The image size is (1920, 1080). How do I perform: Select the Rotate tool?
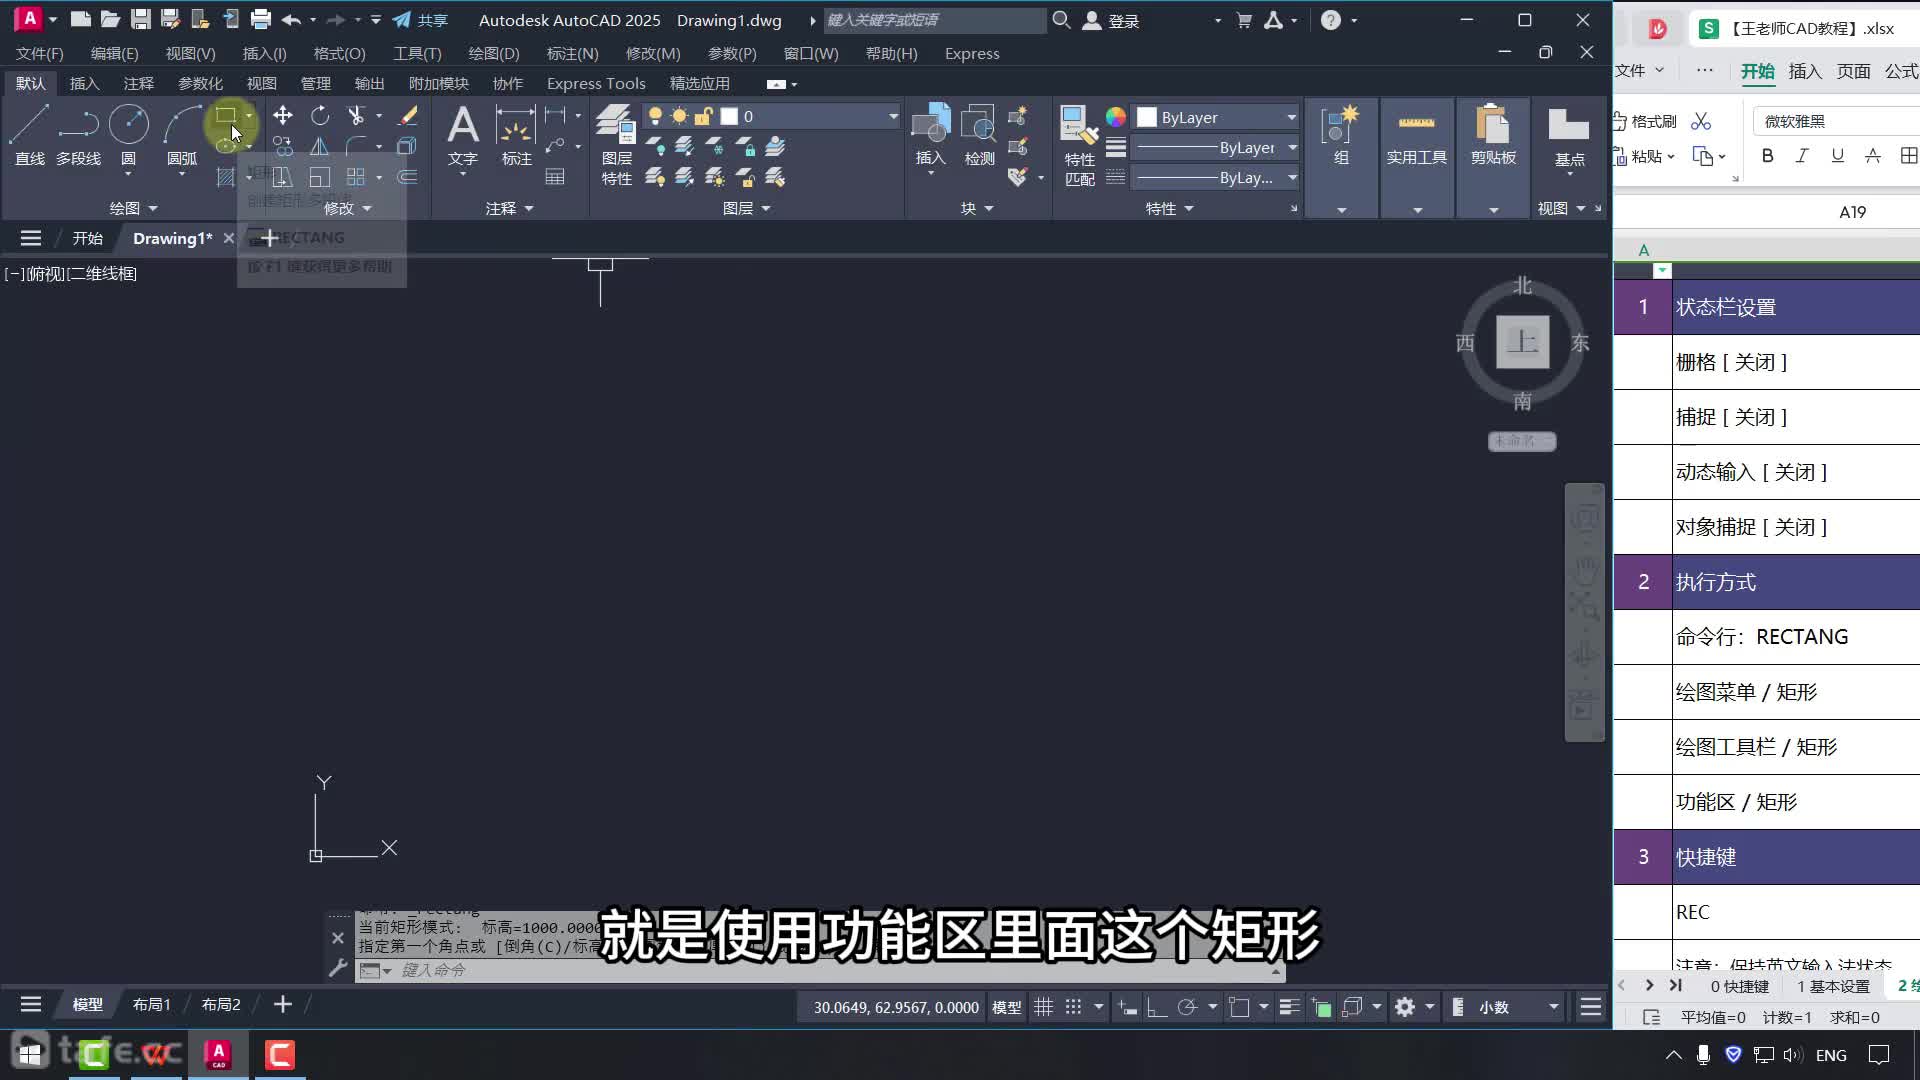(x=320, y=116)
